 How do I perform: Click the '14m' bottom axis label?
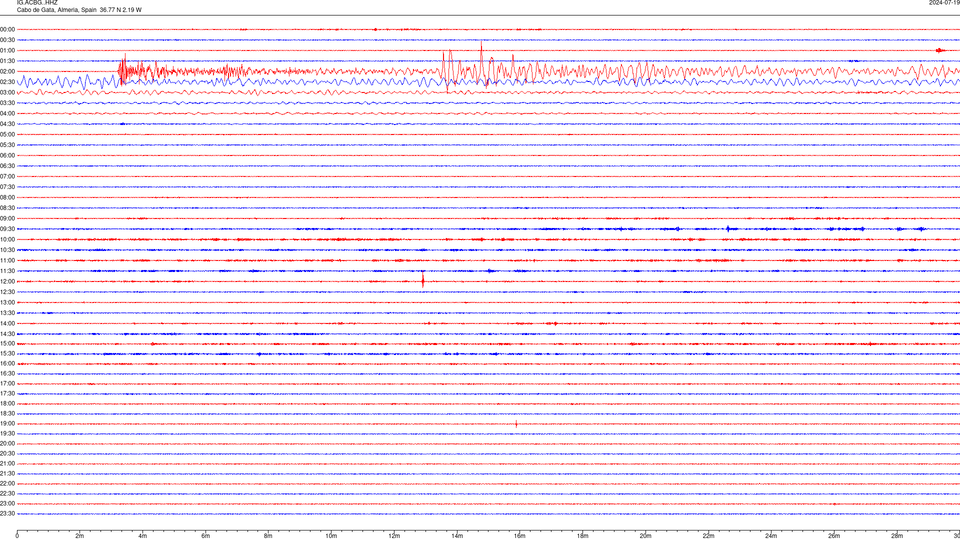point(457,536)
